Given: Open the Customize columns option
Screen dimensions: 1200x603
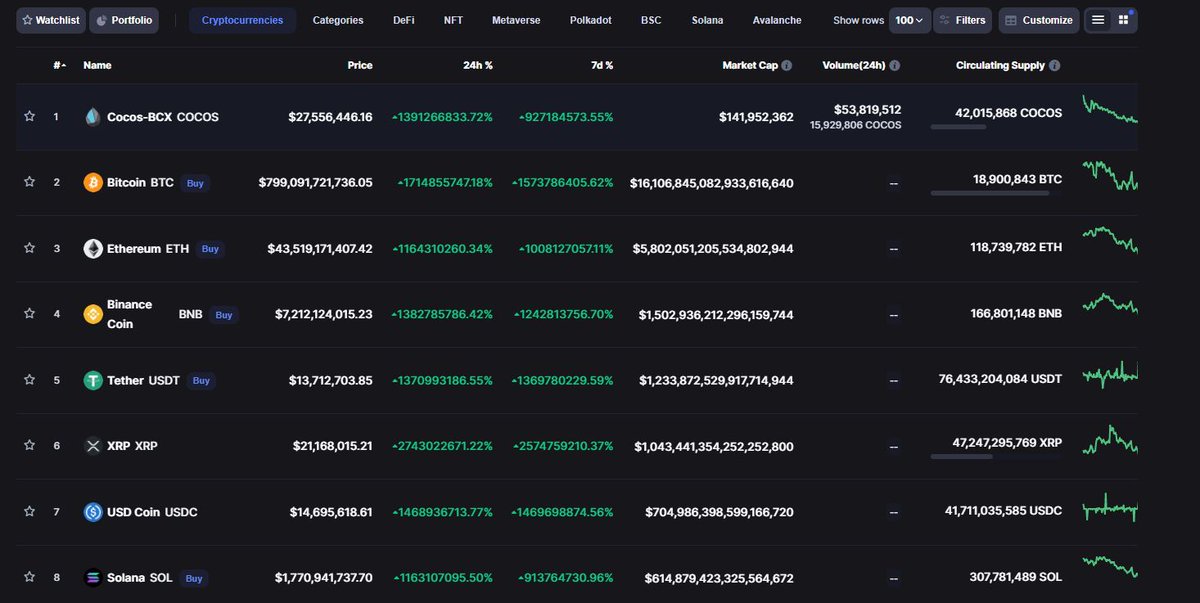Looking at the screenshot, I should tap(1038, 20).
